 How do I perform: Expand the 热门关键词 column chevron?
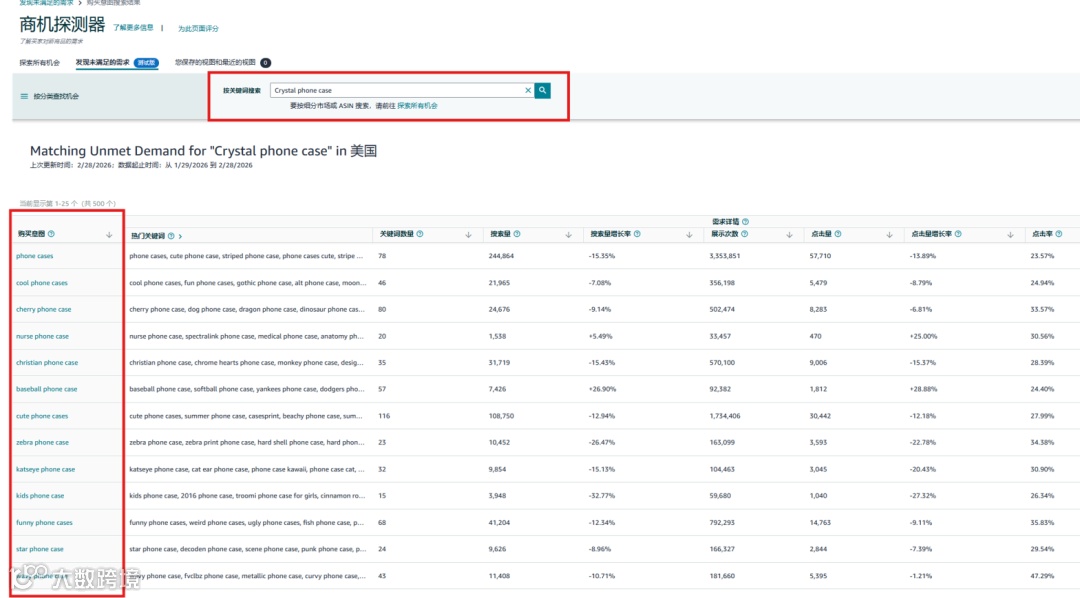point(180,236)
